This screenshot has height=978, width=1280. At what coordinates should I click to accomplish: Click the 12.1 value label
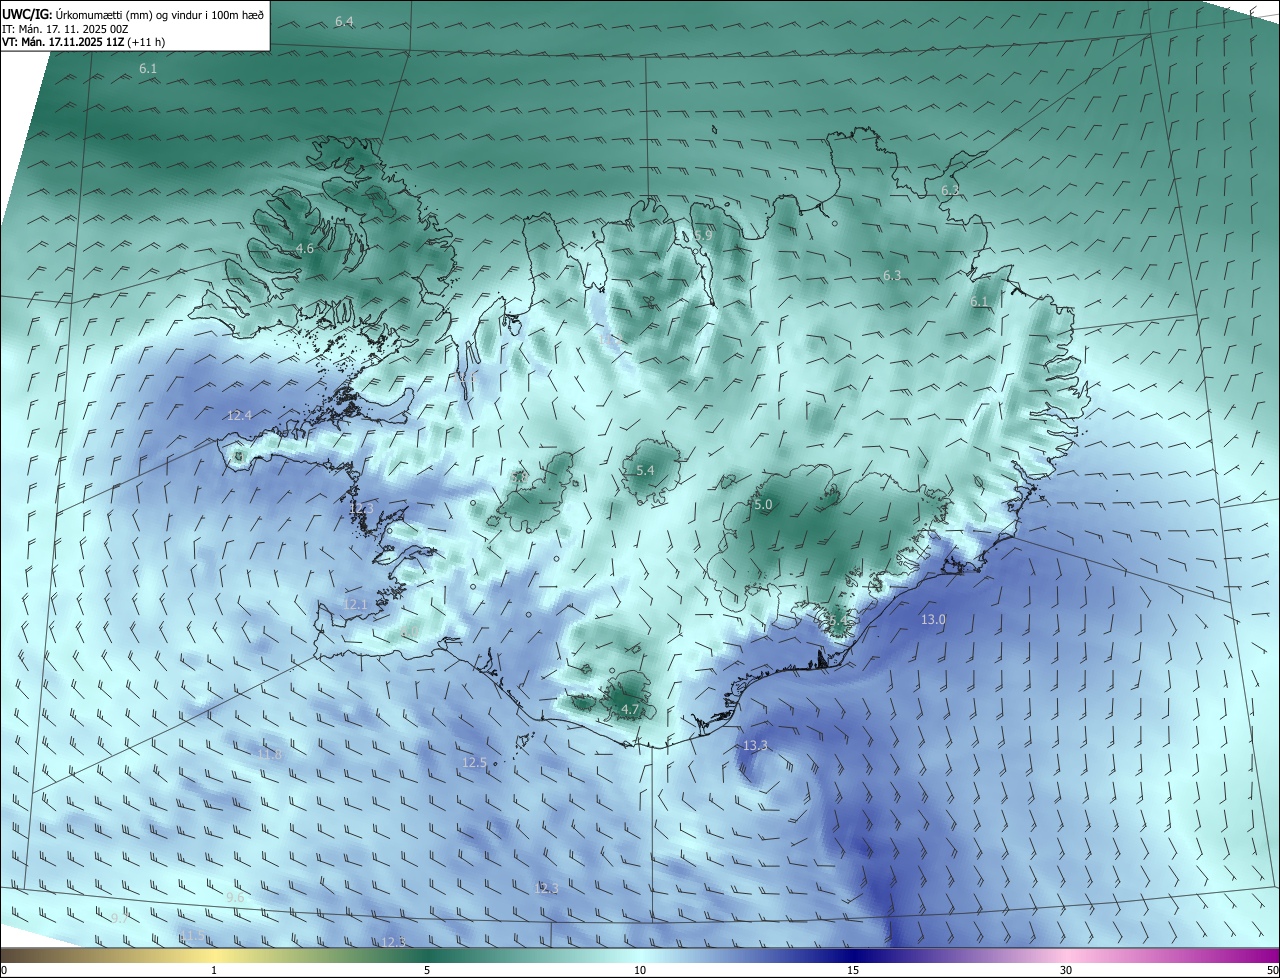[356, 604]
